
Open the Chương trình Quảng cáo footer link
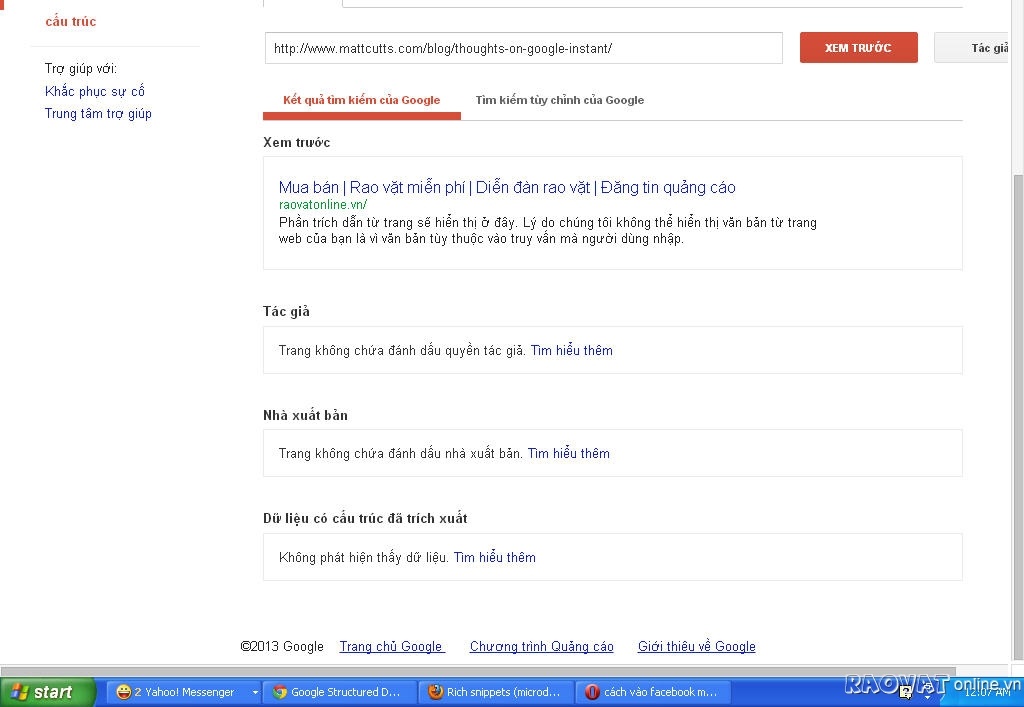541,646
